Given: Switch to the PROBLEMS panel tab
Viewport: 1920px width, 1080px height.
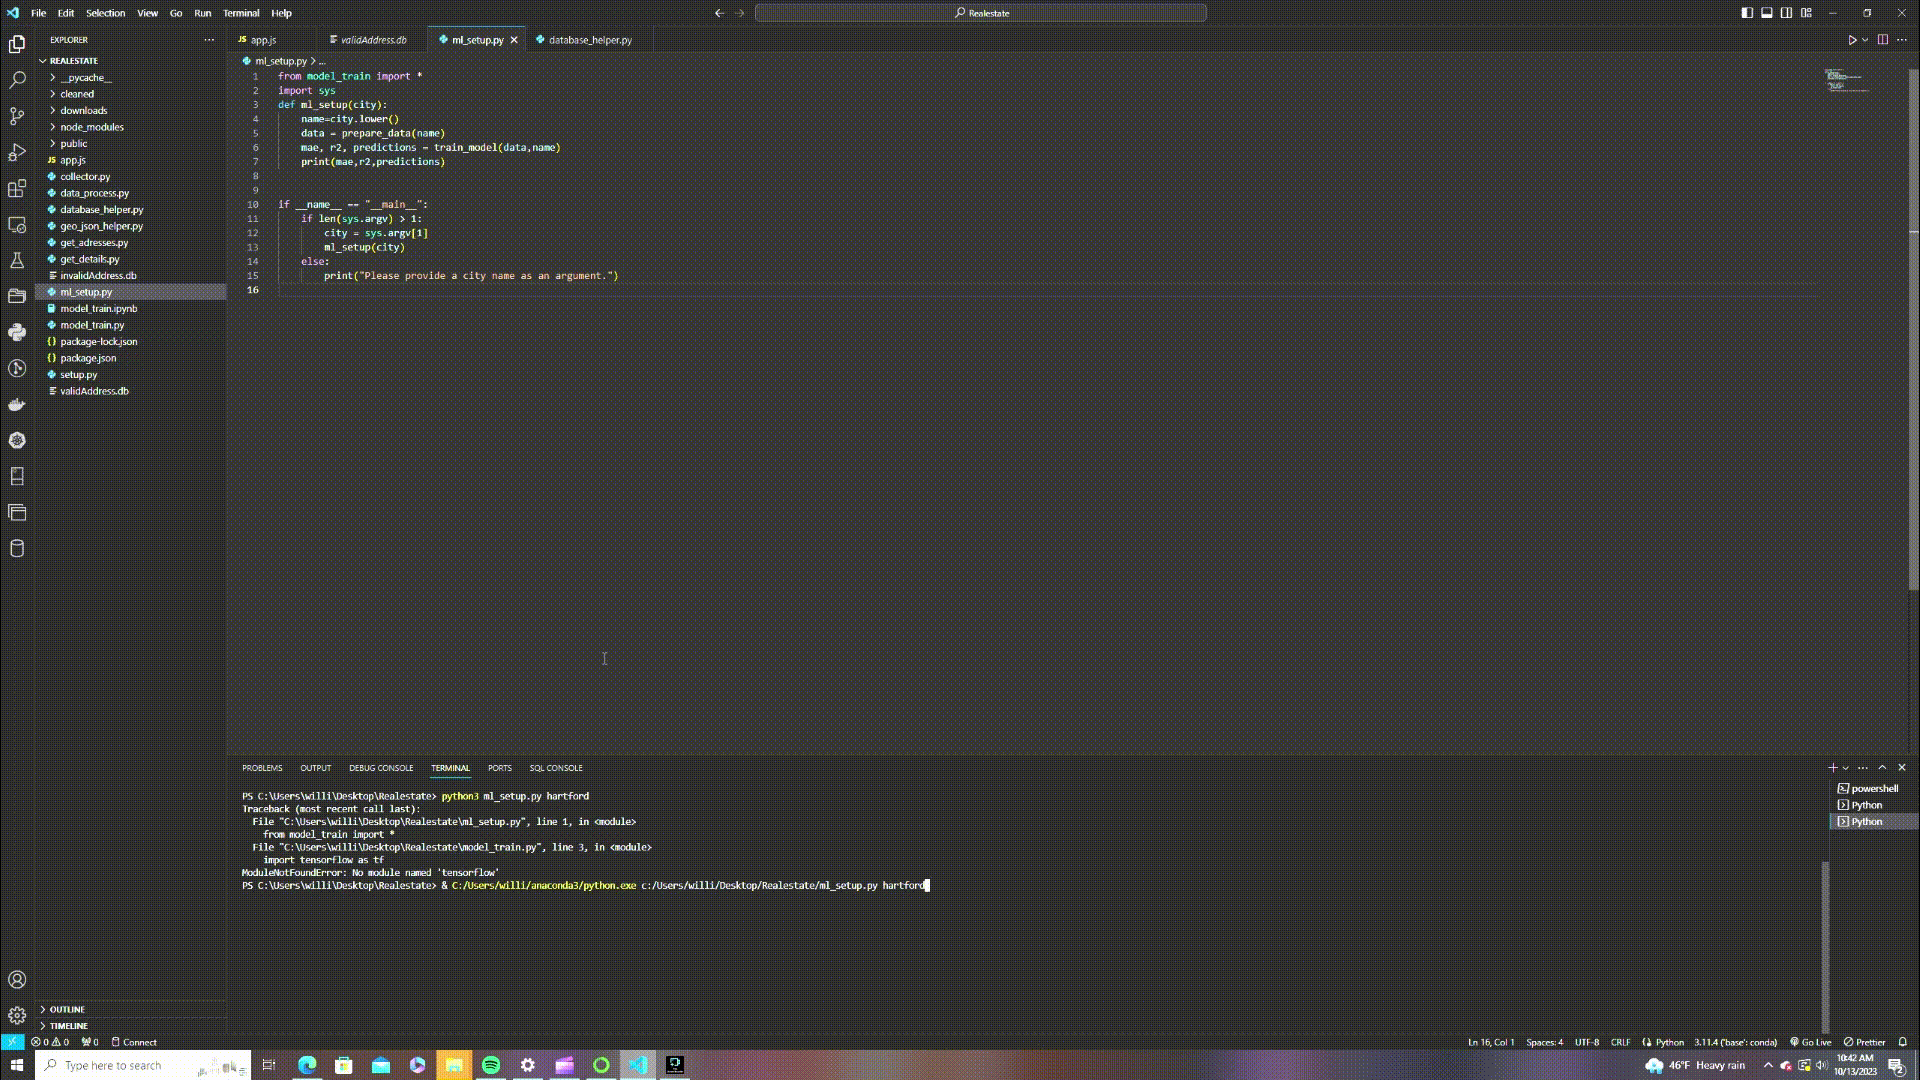Looking at the screenshot, I should coord(262,768).
